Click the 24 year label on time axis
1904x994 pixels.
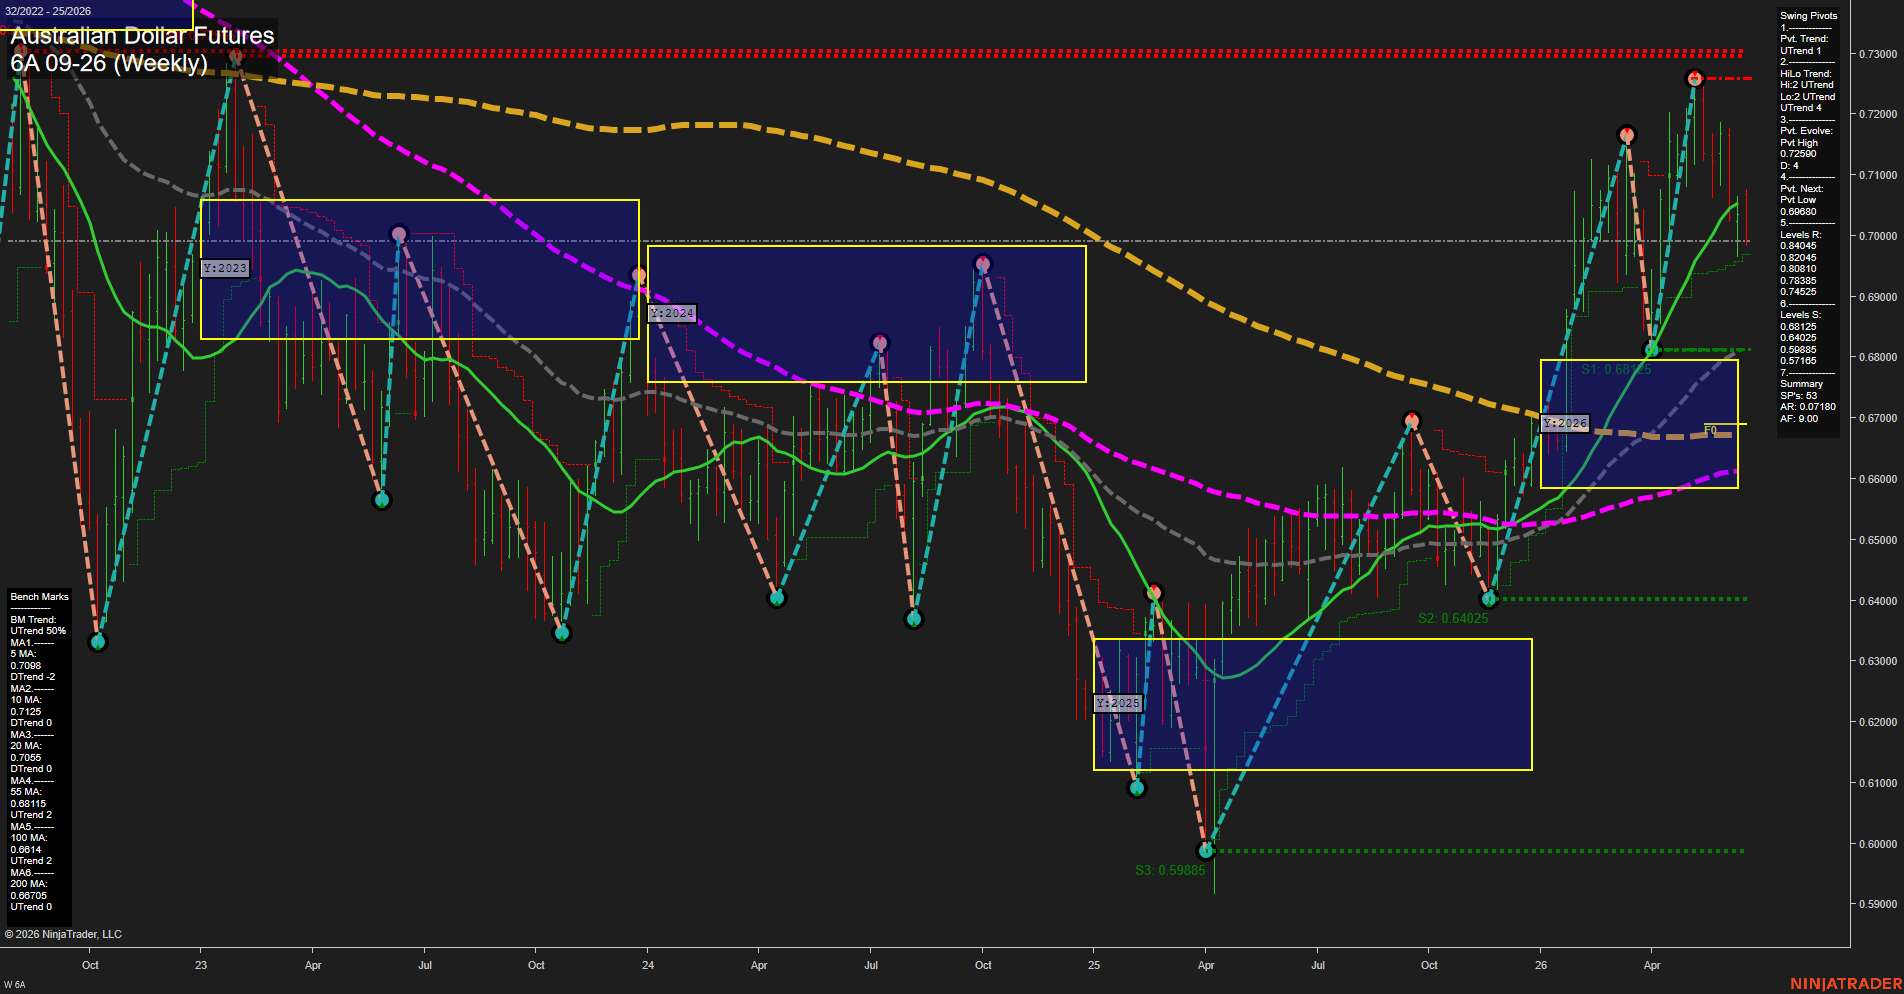pos(648,965)
